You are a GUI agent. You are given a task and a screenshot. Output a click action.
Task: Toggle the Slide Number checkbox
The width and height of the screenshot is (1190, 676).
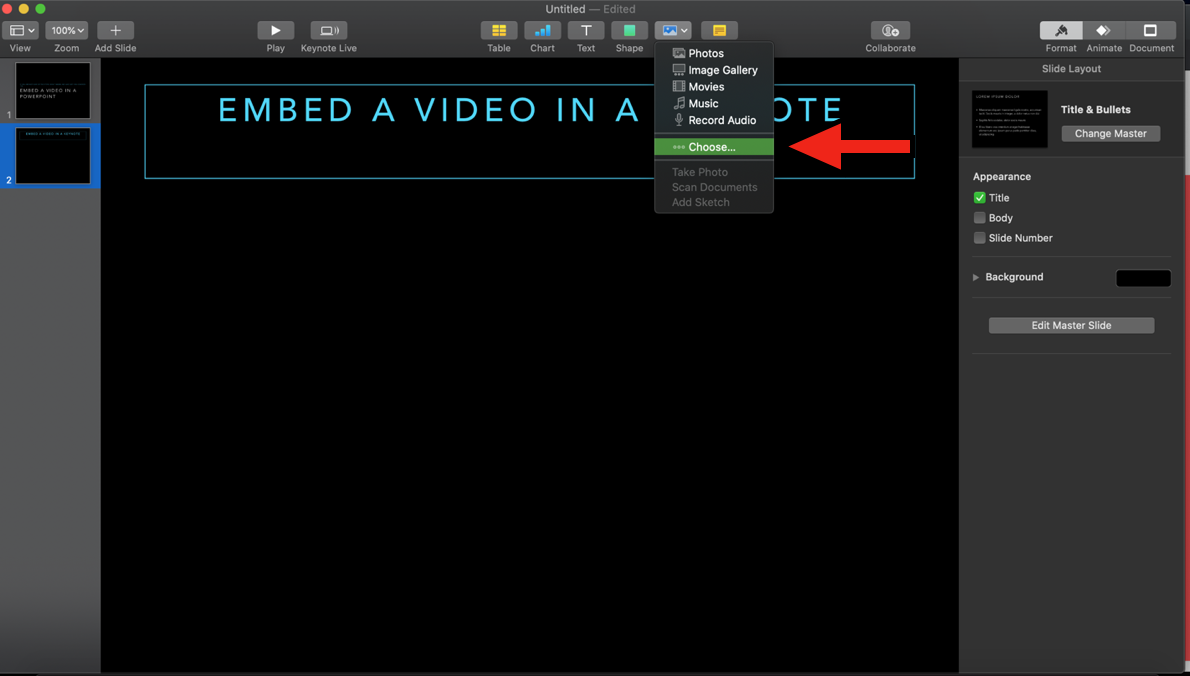(x=980, y=238)
